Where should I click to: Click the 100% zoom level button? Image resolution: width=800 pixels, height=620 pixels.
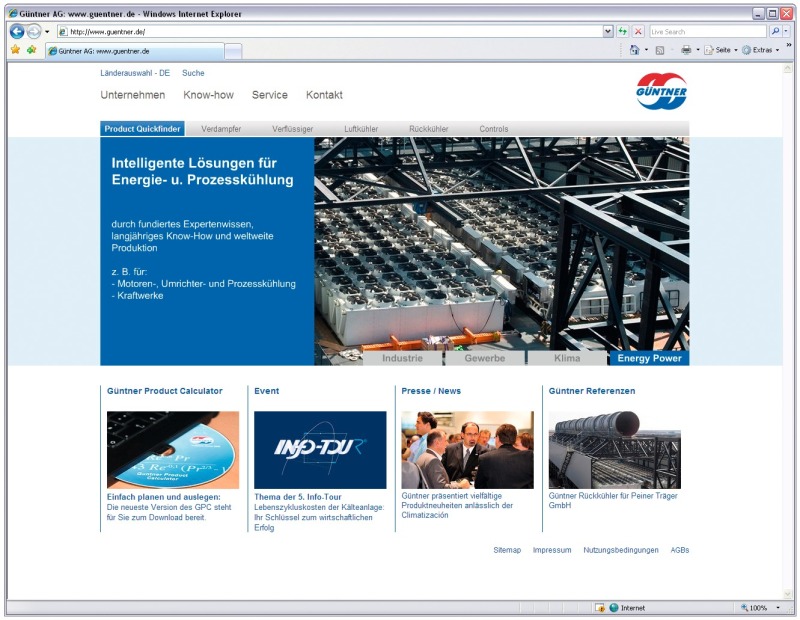(755, 608)
